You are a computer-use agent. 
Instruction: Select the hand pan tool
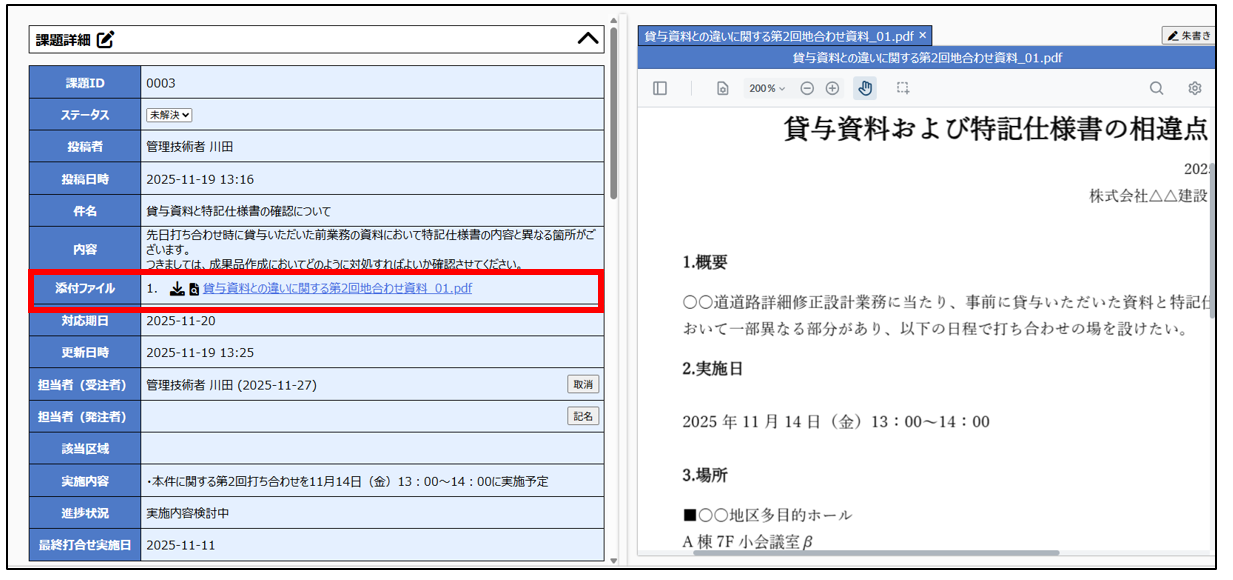pyautogui.click(x=865, y=88)
